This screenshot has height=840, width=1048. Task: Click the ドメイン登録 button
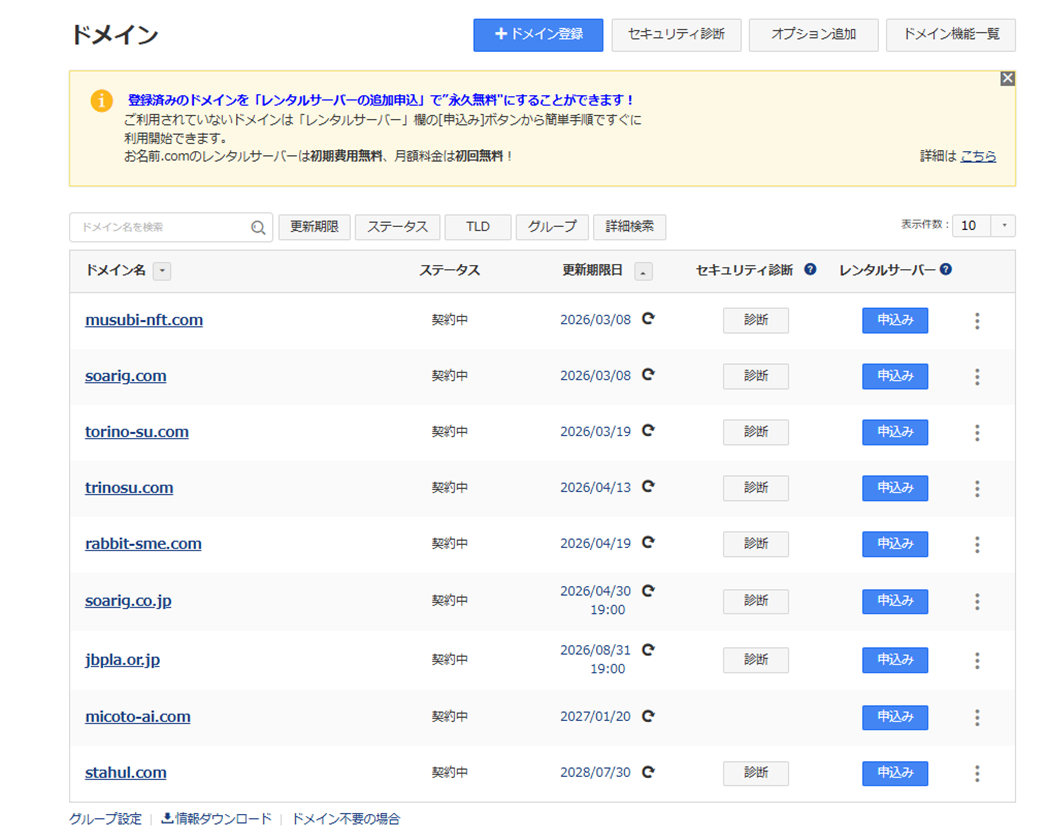[538, 35]
